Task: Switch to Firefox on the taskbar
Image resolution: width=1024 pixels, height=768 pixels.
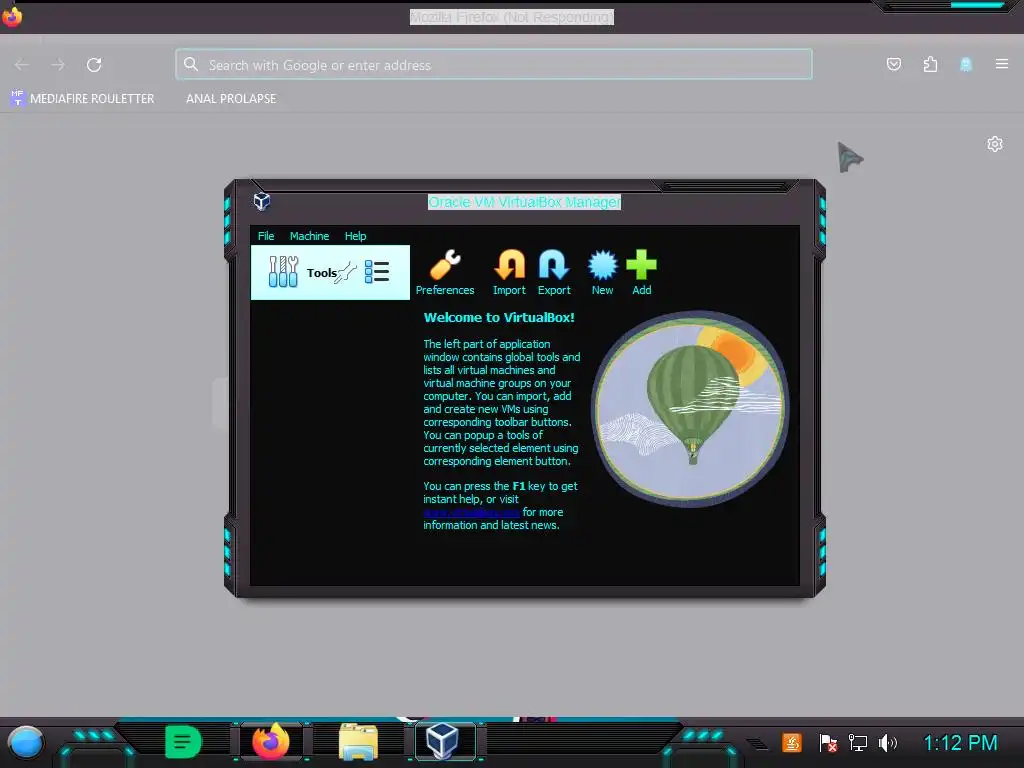Action: tap(270, 742)
